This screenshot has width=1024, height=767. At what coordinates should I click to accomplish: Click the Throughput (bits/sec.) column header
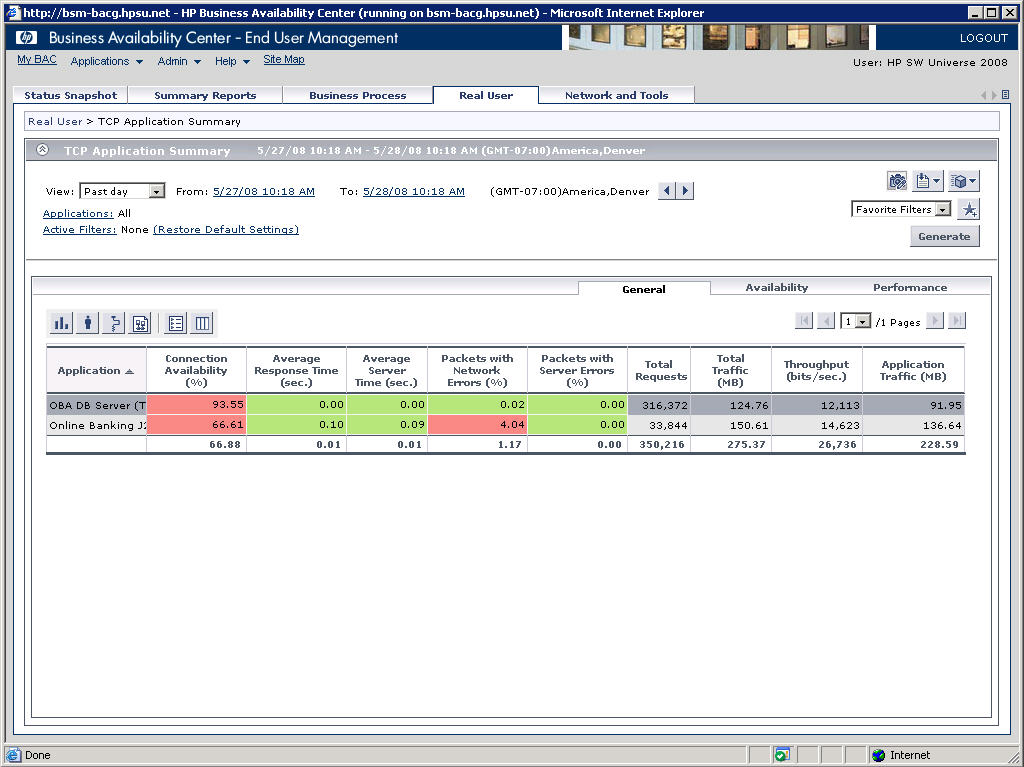(x=816, y=370)
